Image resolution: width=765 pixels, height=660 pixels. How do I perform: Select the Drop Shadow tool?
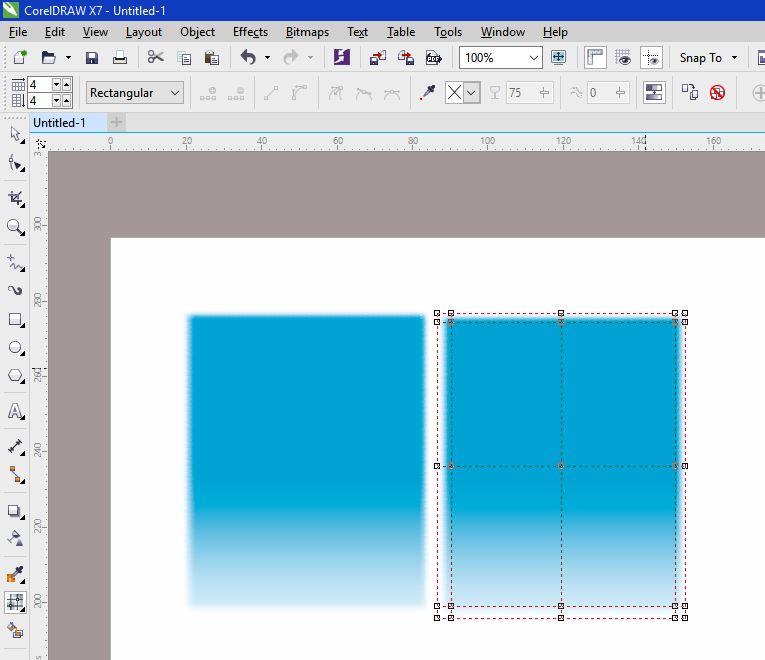(16, 511)
